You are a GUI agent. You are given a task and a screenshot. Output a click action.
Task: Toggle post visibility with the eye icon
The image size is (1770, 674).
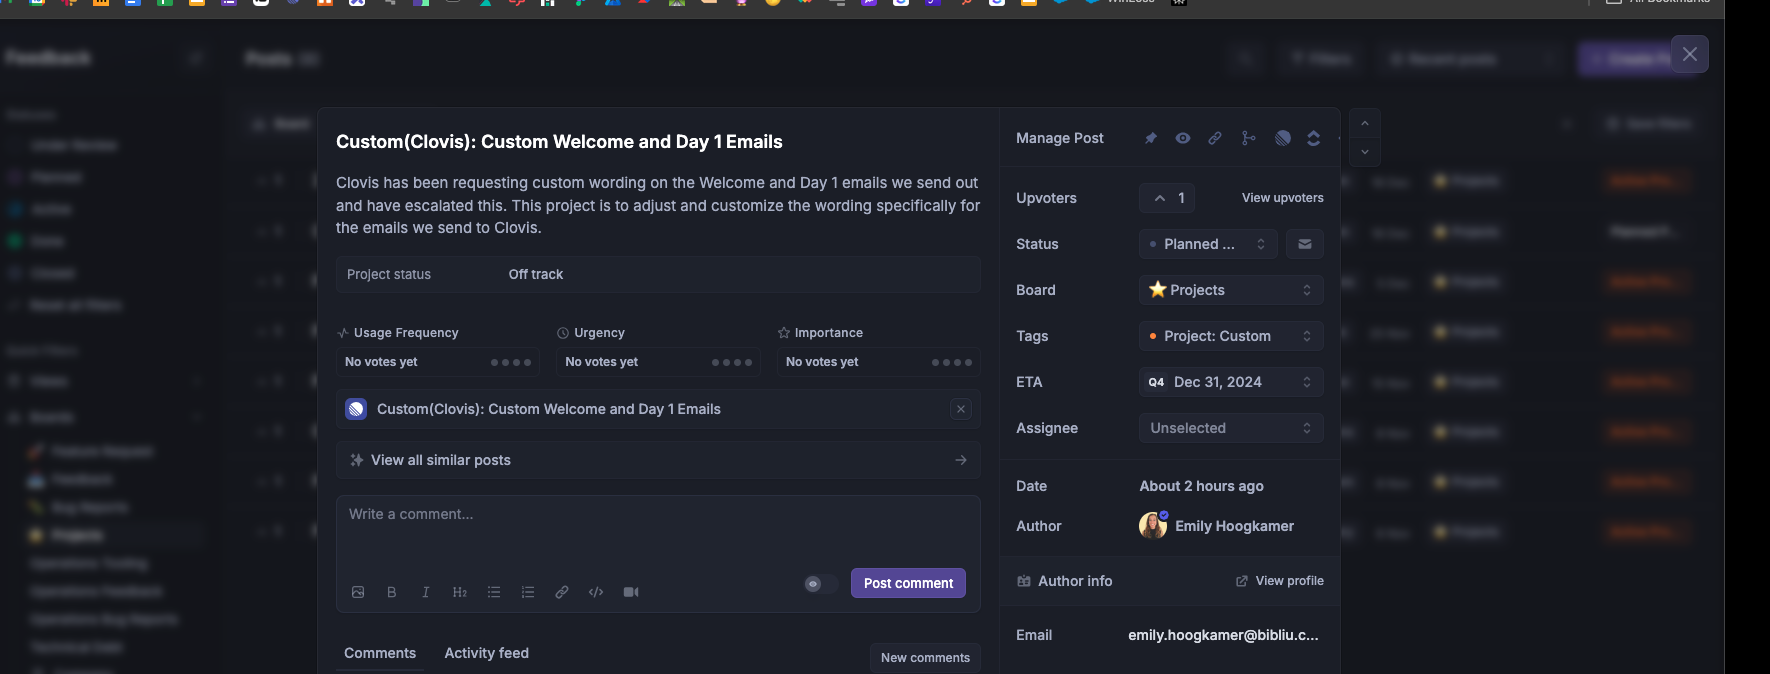click(x=1183, y=138)
